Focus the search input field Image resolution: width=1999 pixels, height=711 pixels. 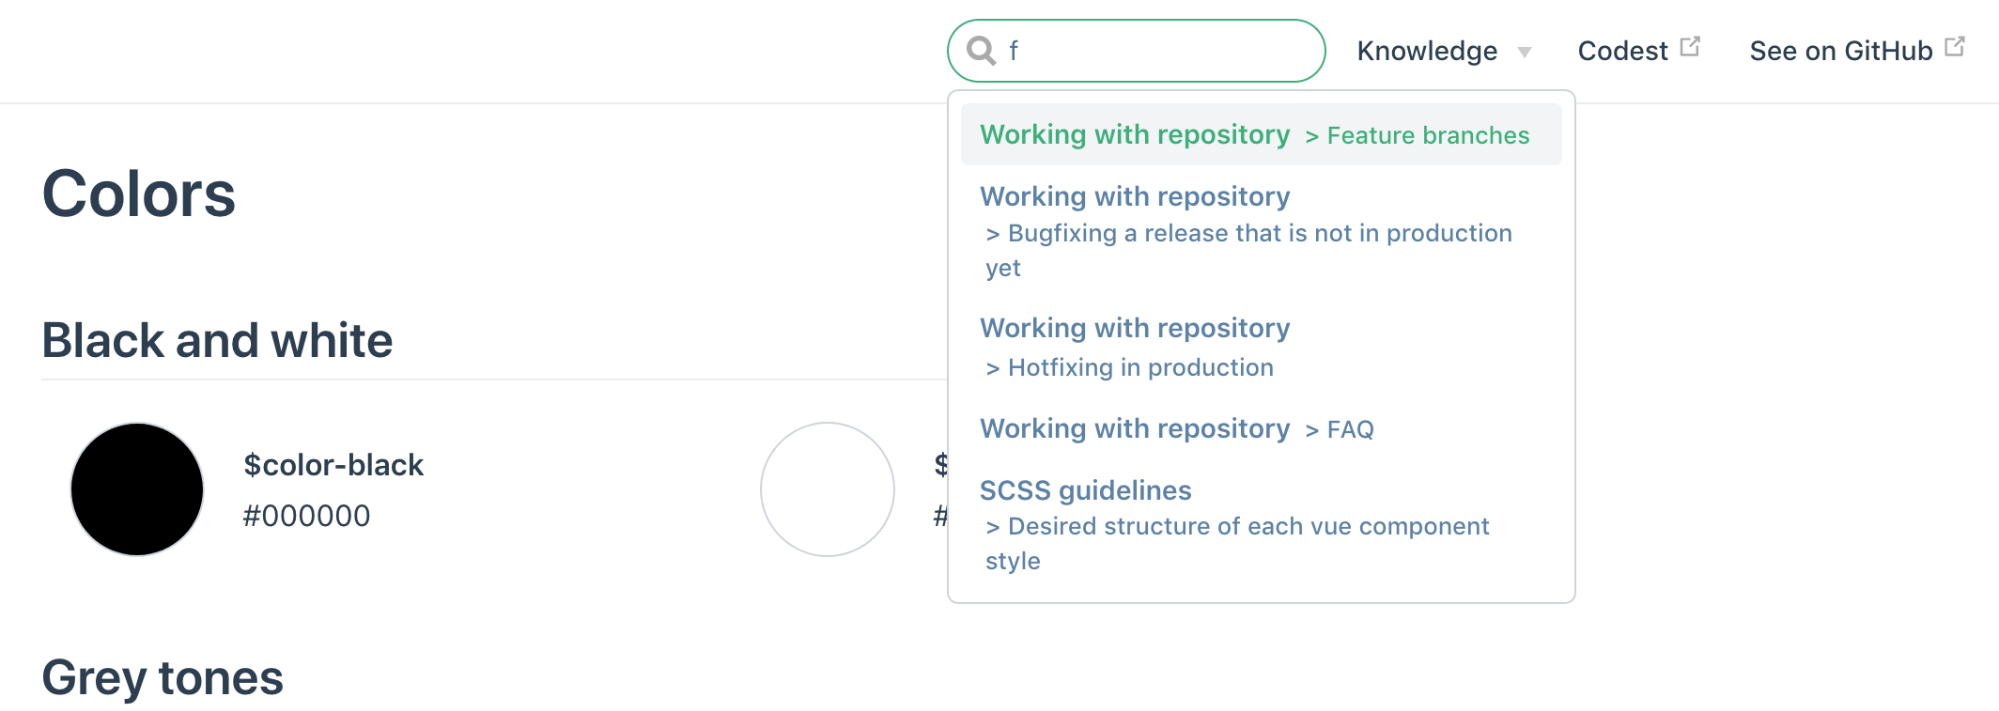pyautogui.click(x=1160, y=51)
